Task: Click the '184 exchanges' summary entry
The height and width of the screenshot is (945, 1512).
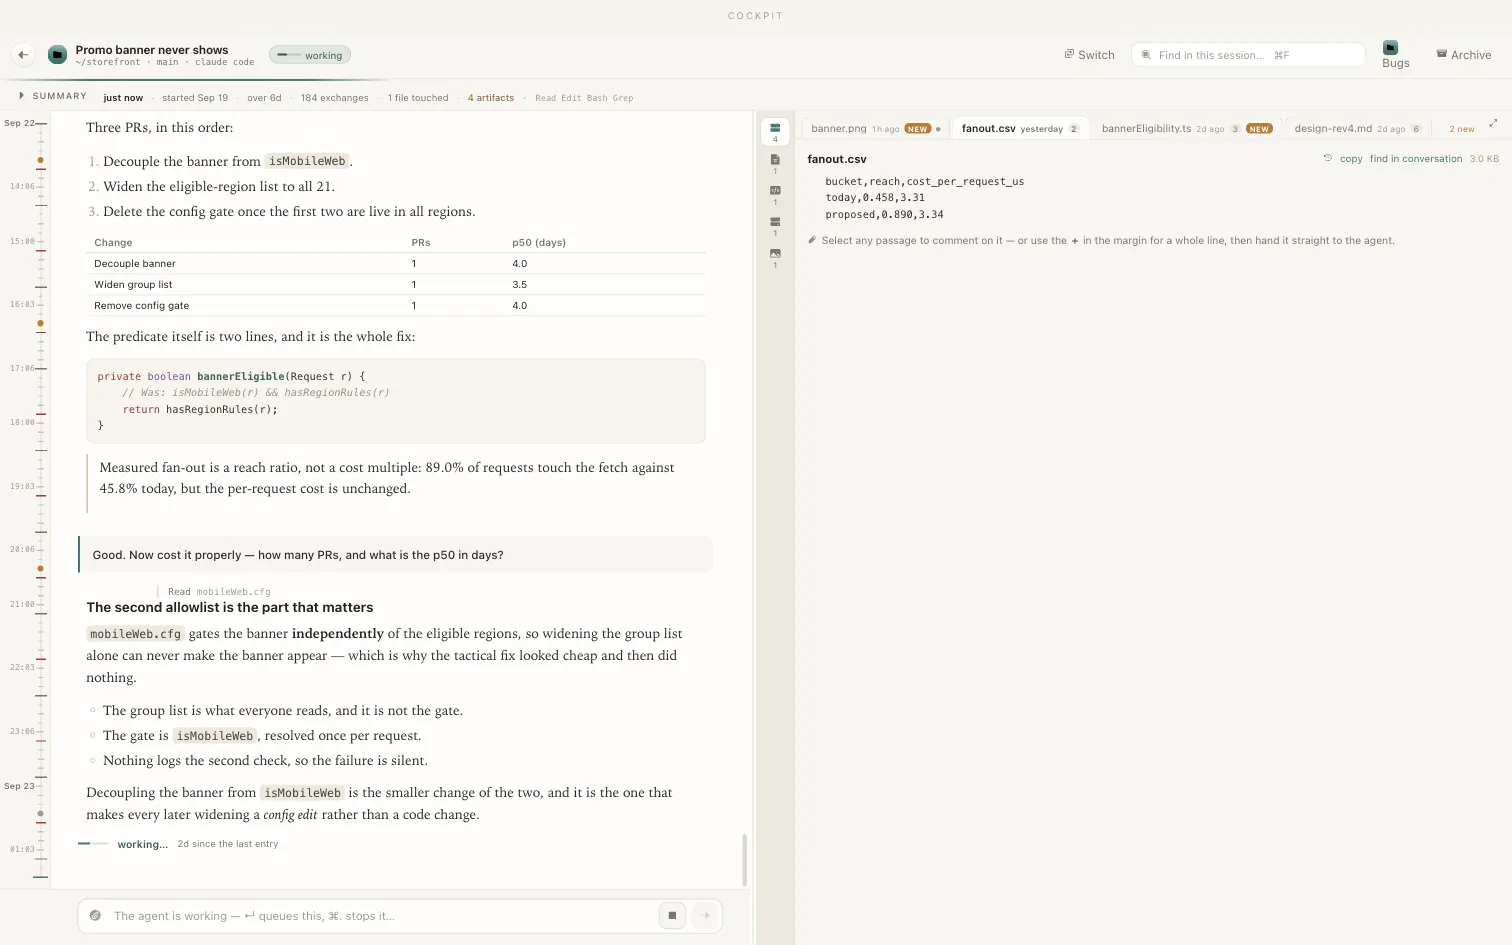Action: pos(334,98)
